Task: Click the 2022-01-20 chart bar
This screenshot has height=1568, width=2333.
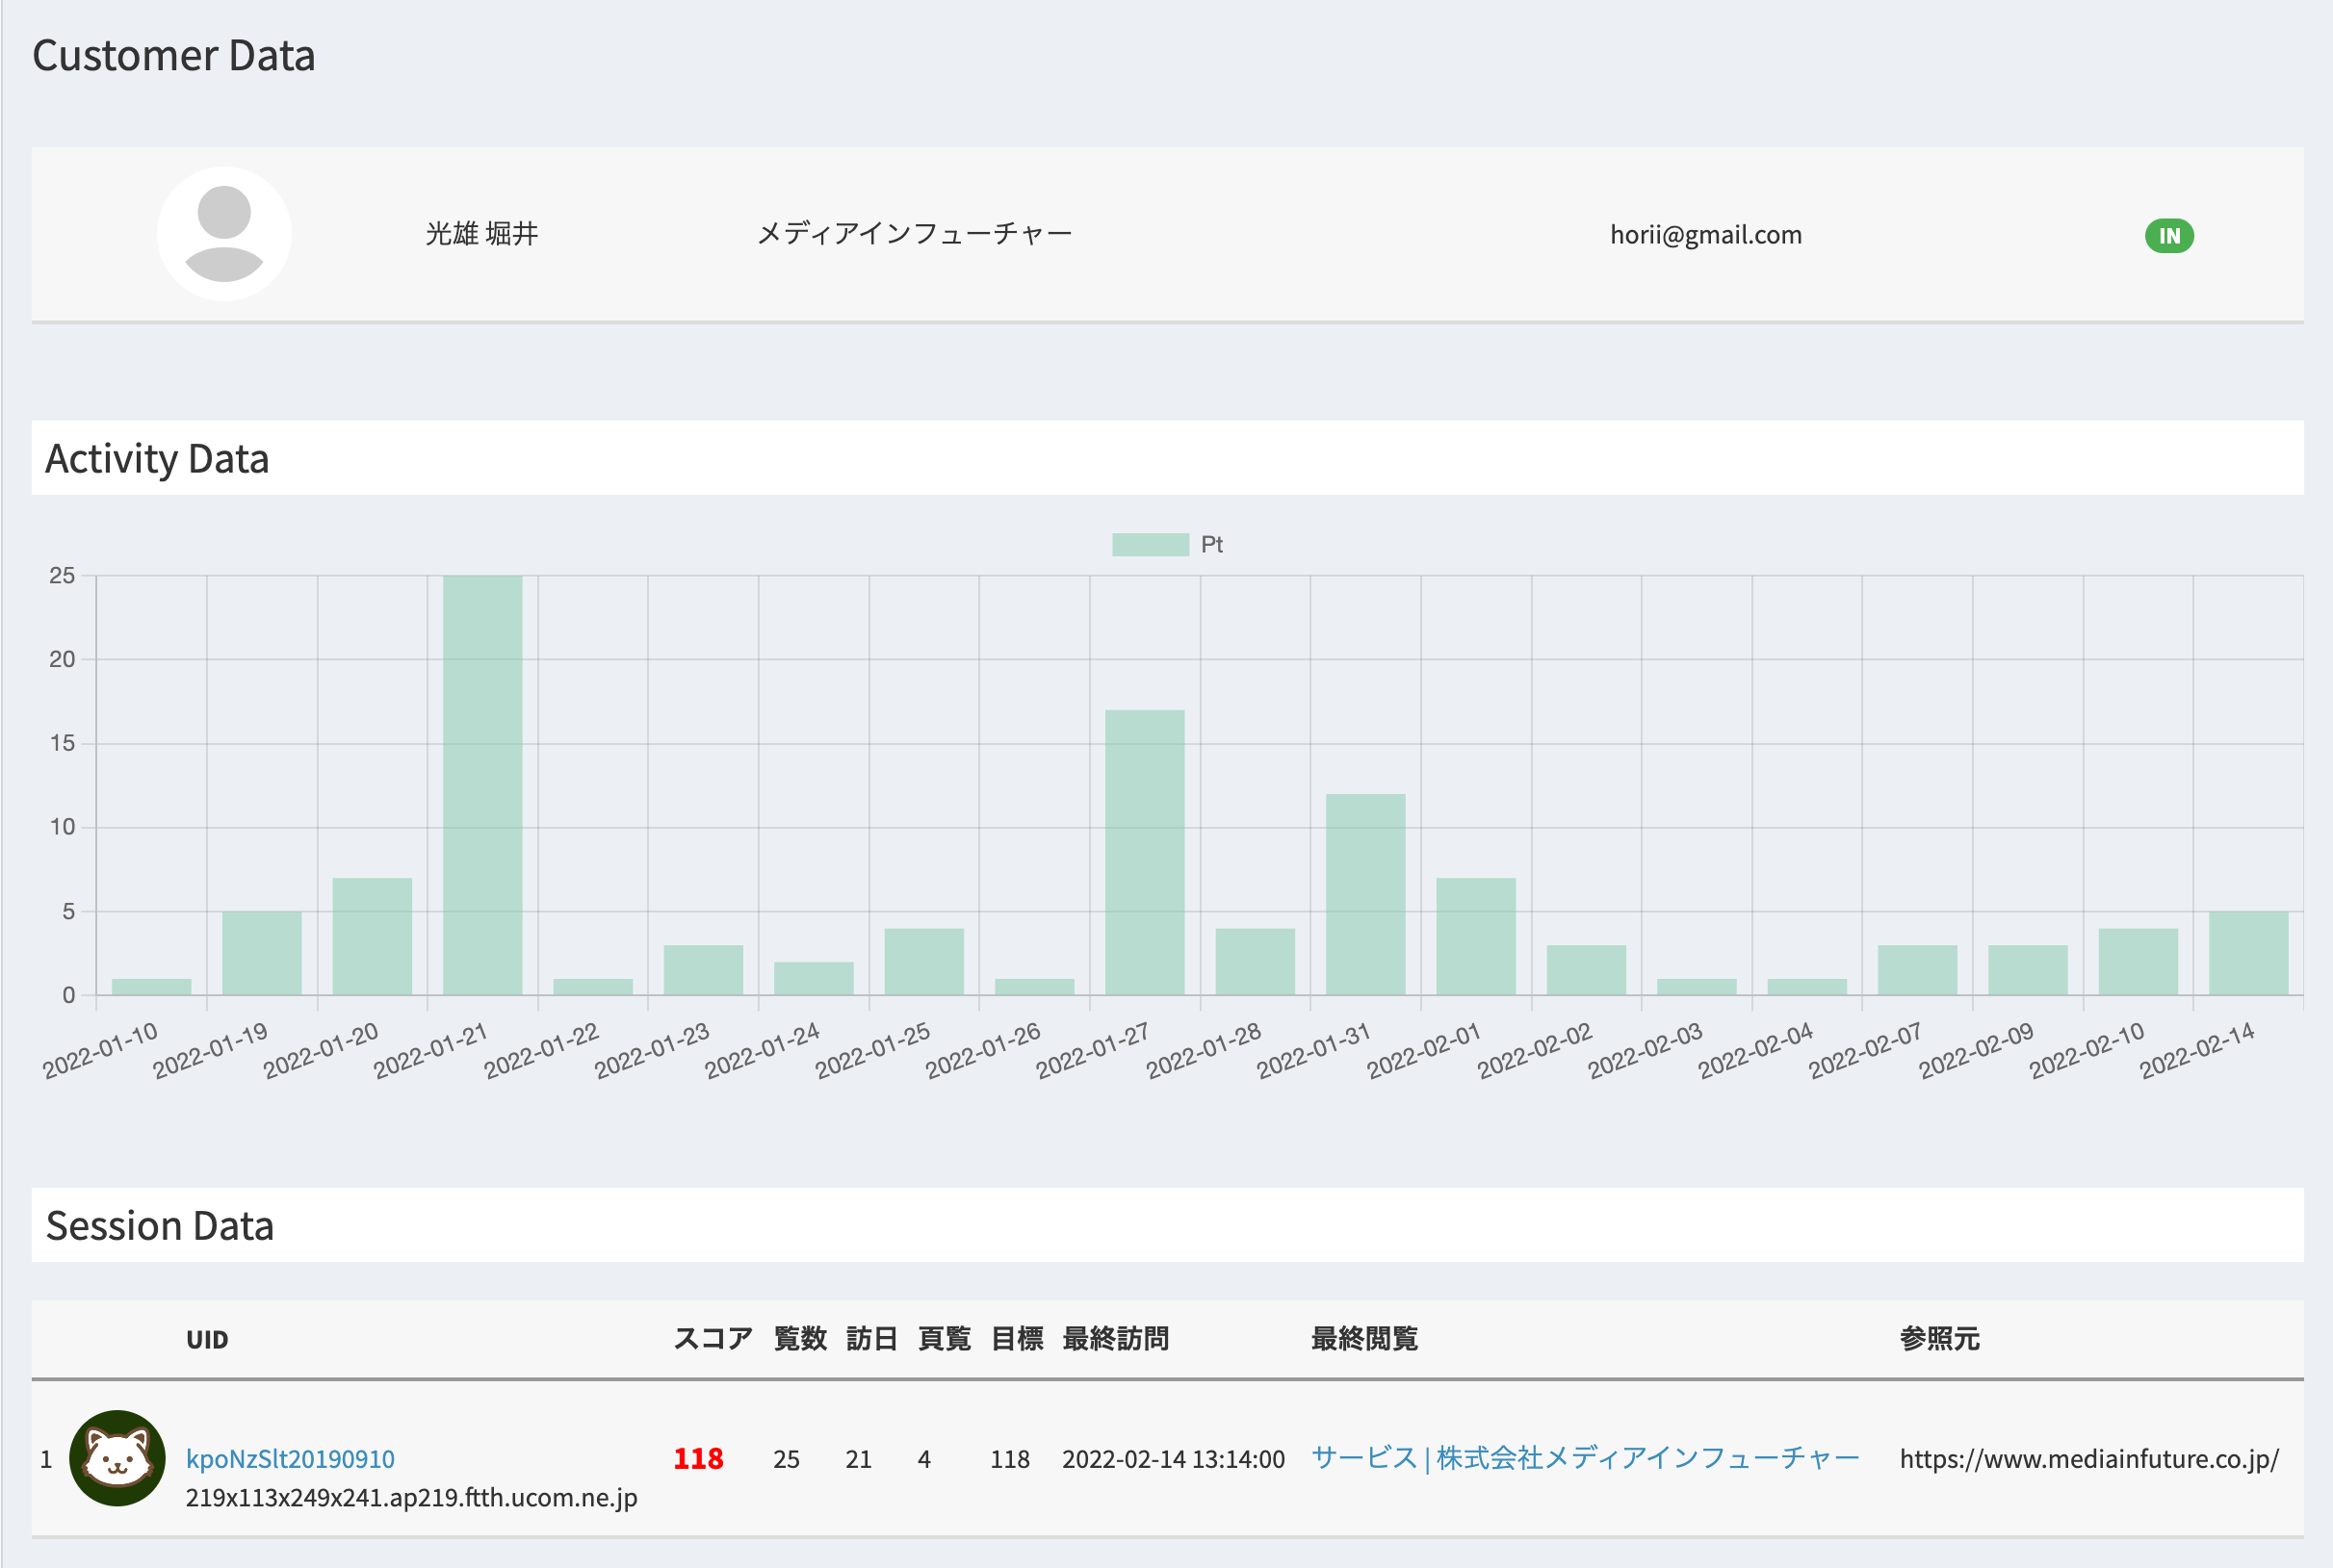Action: [x=372, y=936]
